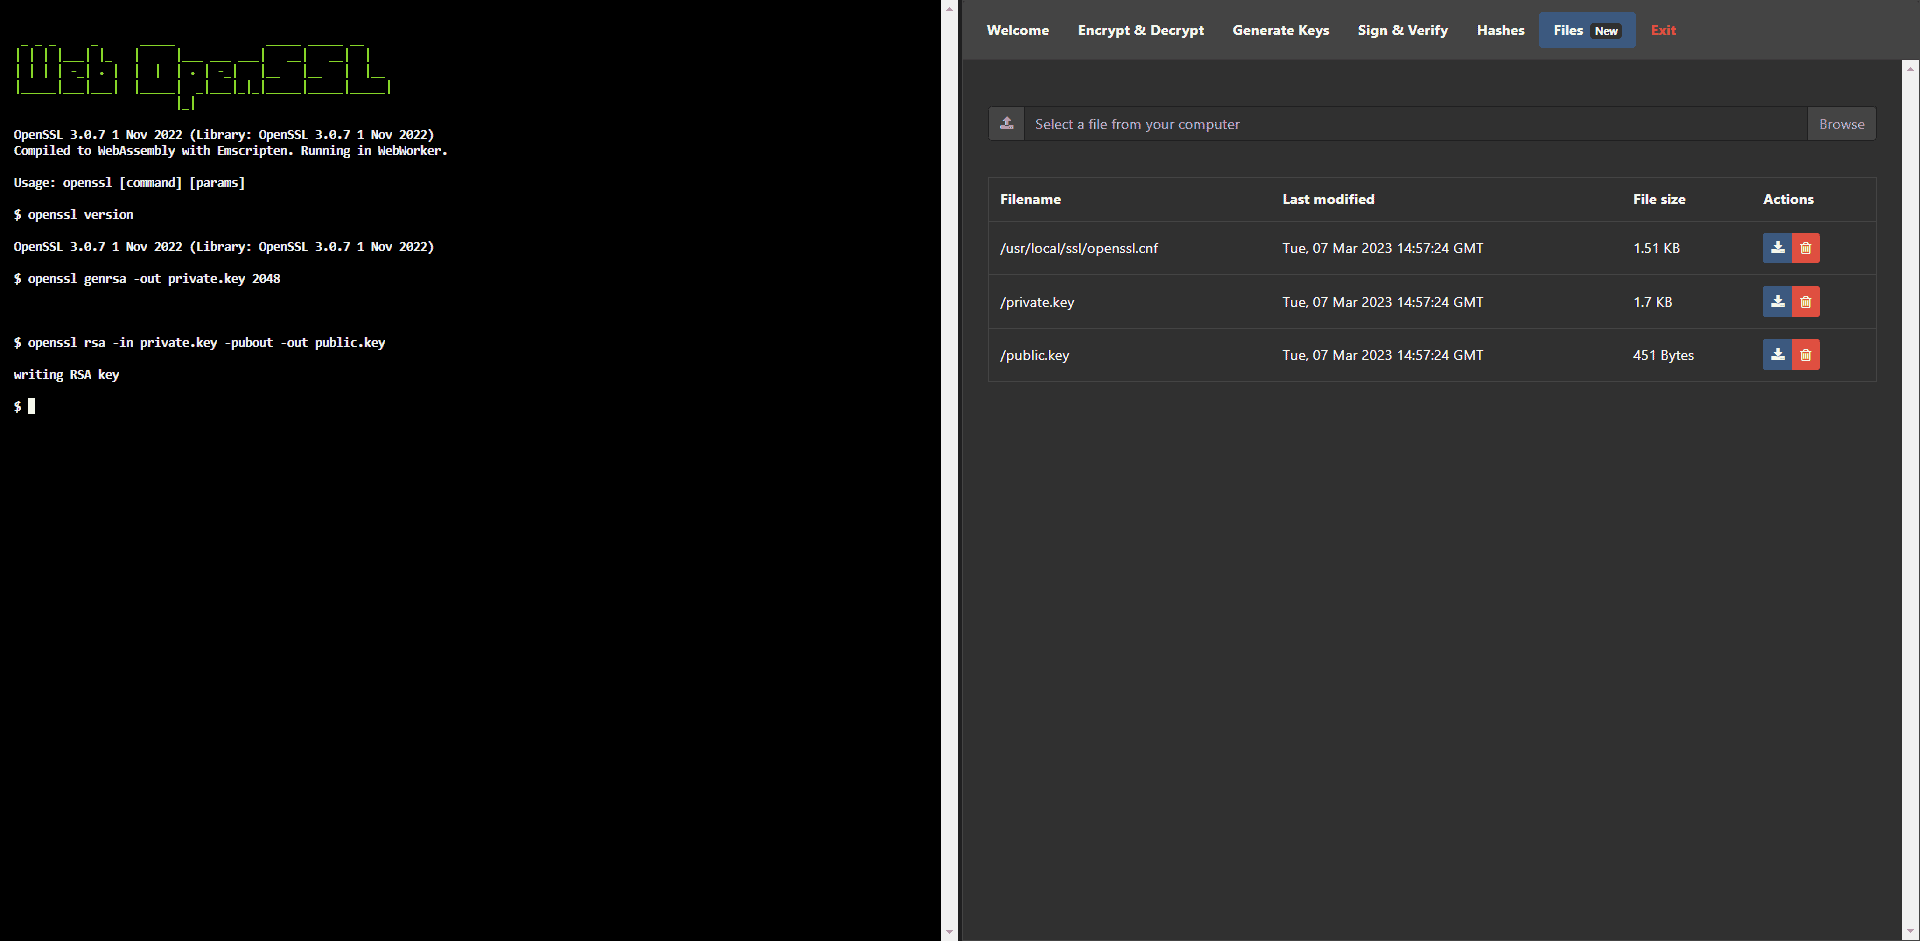
Task: Click the red Exit link
Action: 1663,30
